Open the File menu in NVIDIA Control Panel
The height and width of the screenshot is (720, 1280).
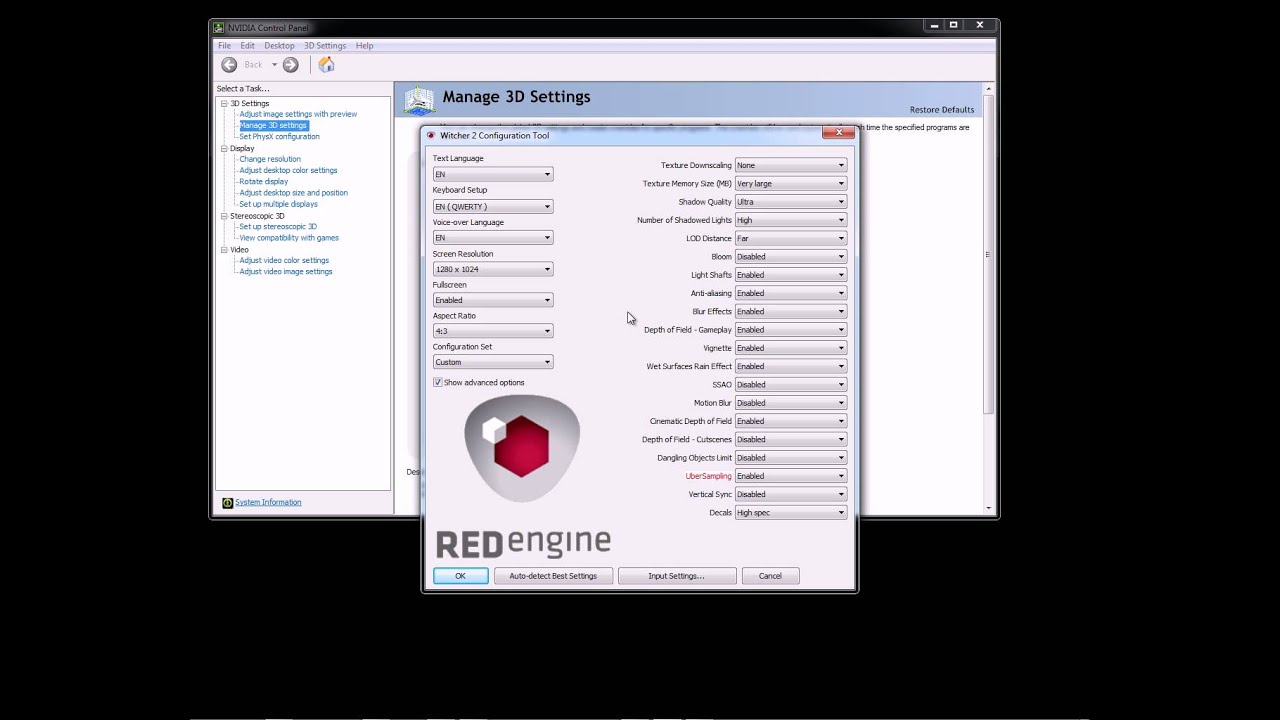coord(225,46)
